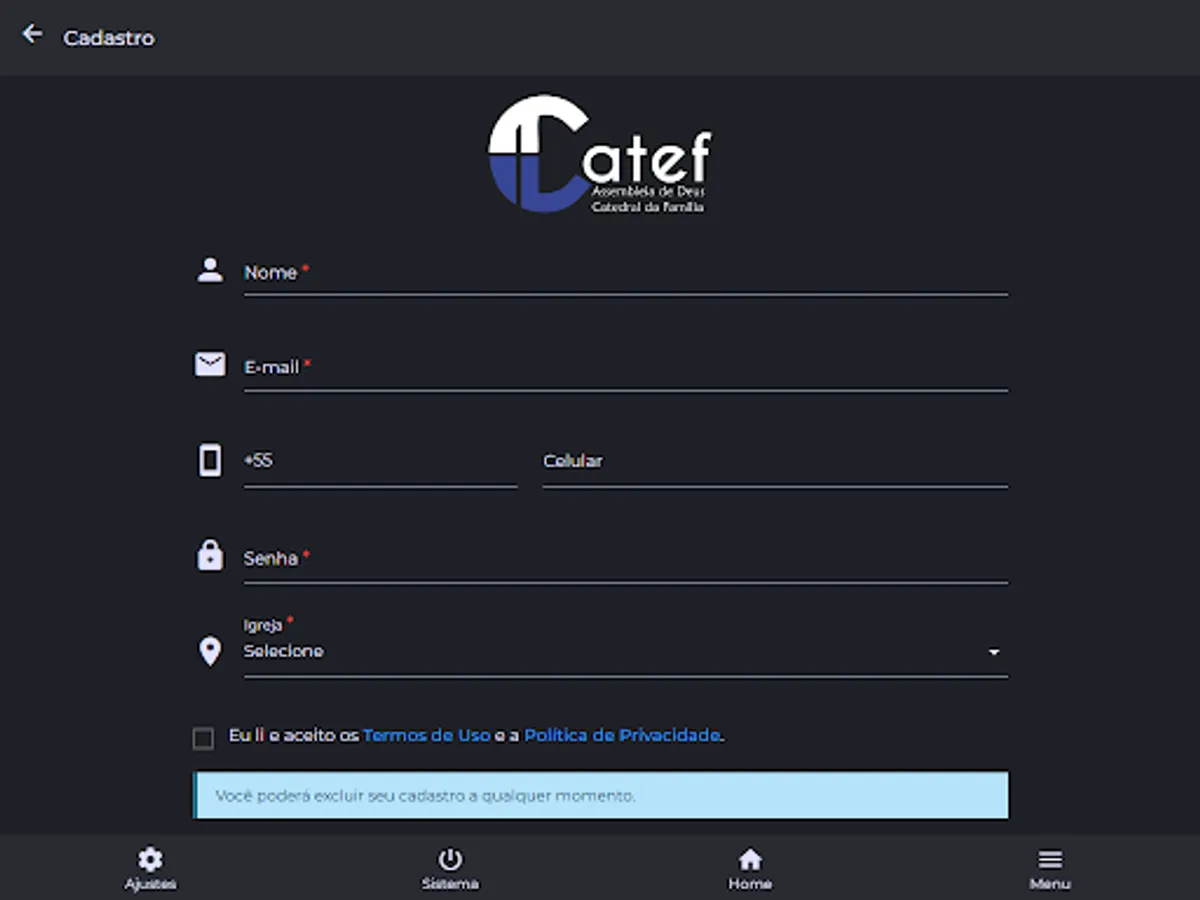1200x900 pixels.
Task: Focus the E-mail input field
Action: point(626,368)
